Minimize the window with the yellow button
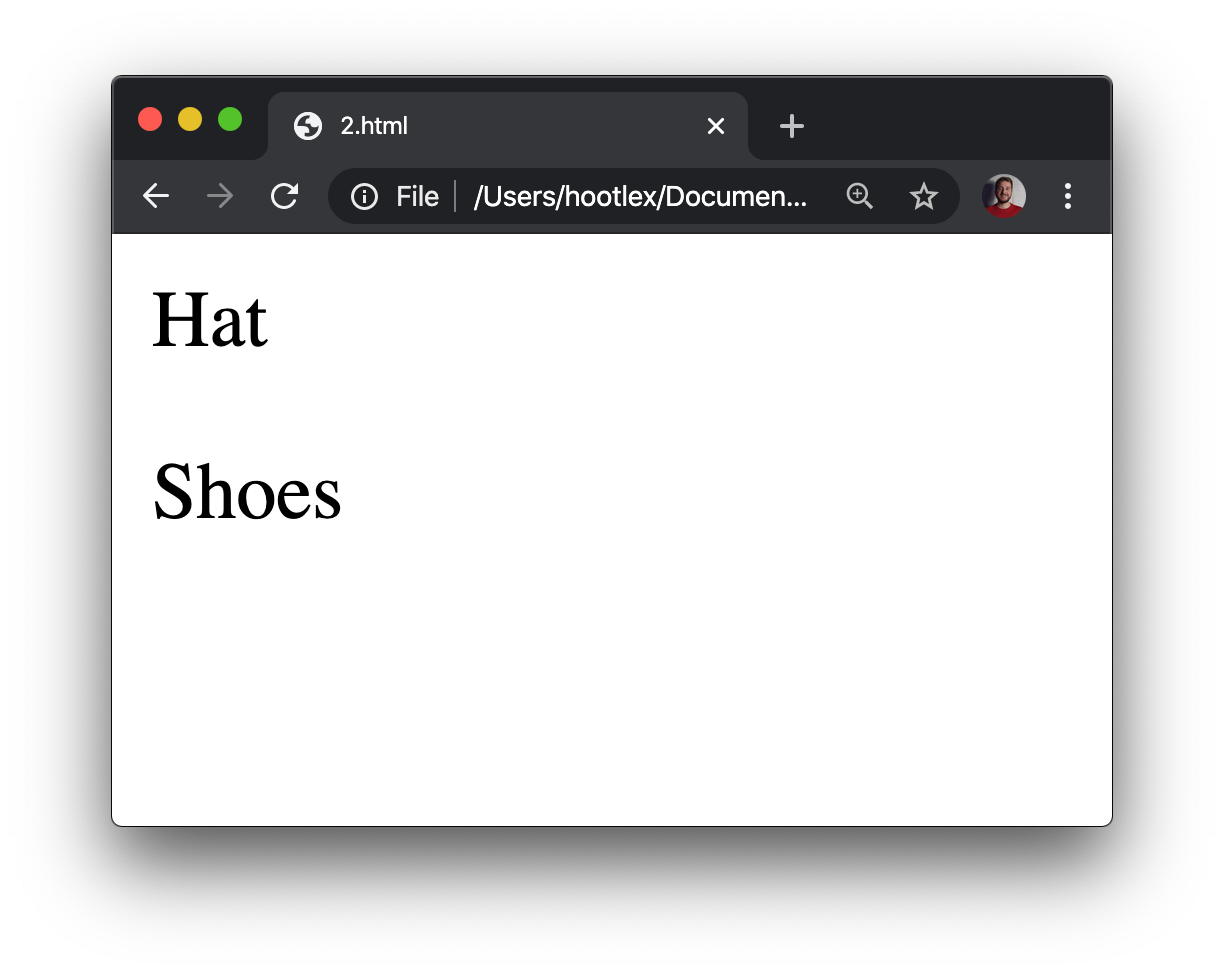This screenshot has width=1224, height=974. pyautogui.click(x=190, y=119)
